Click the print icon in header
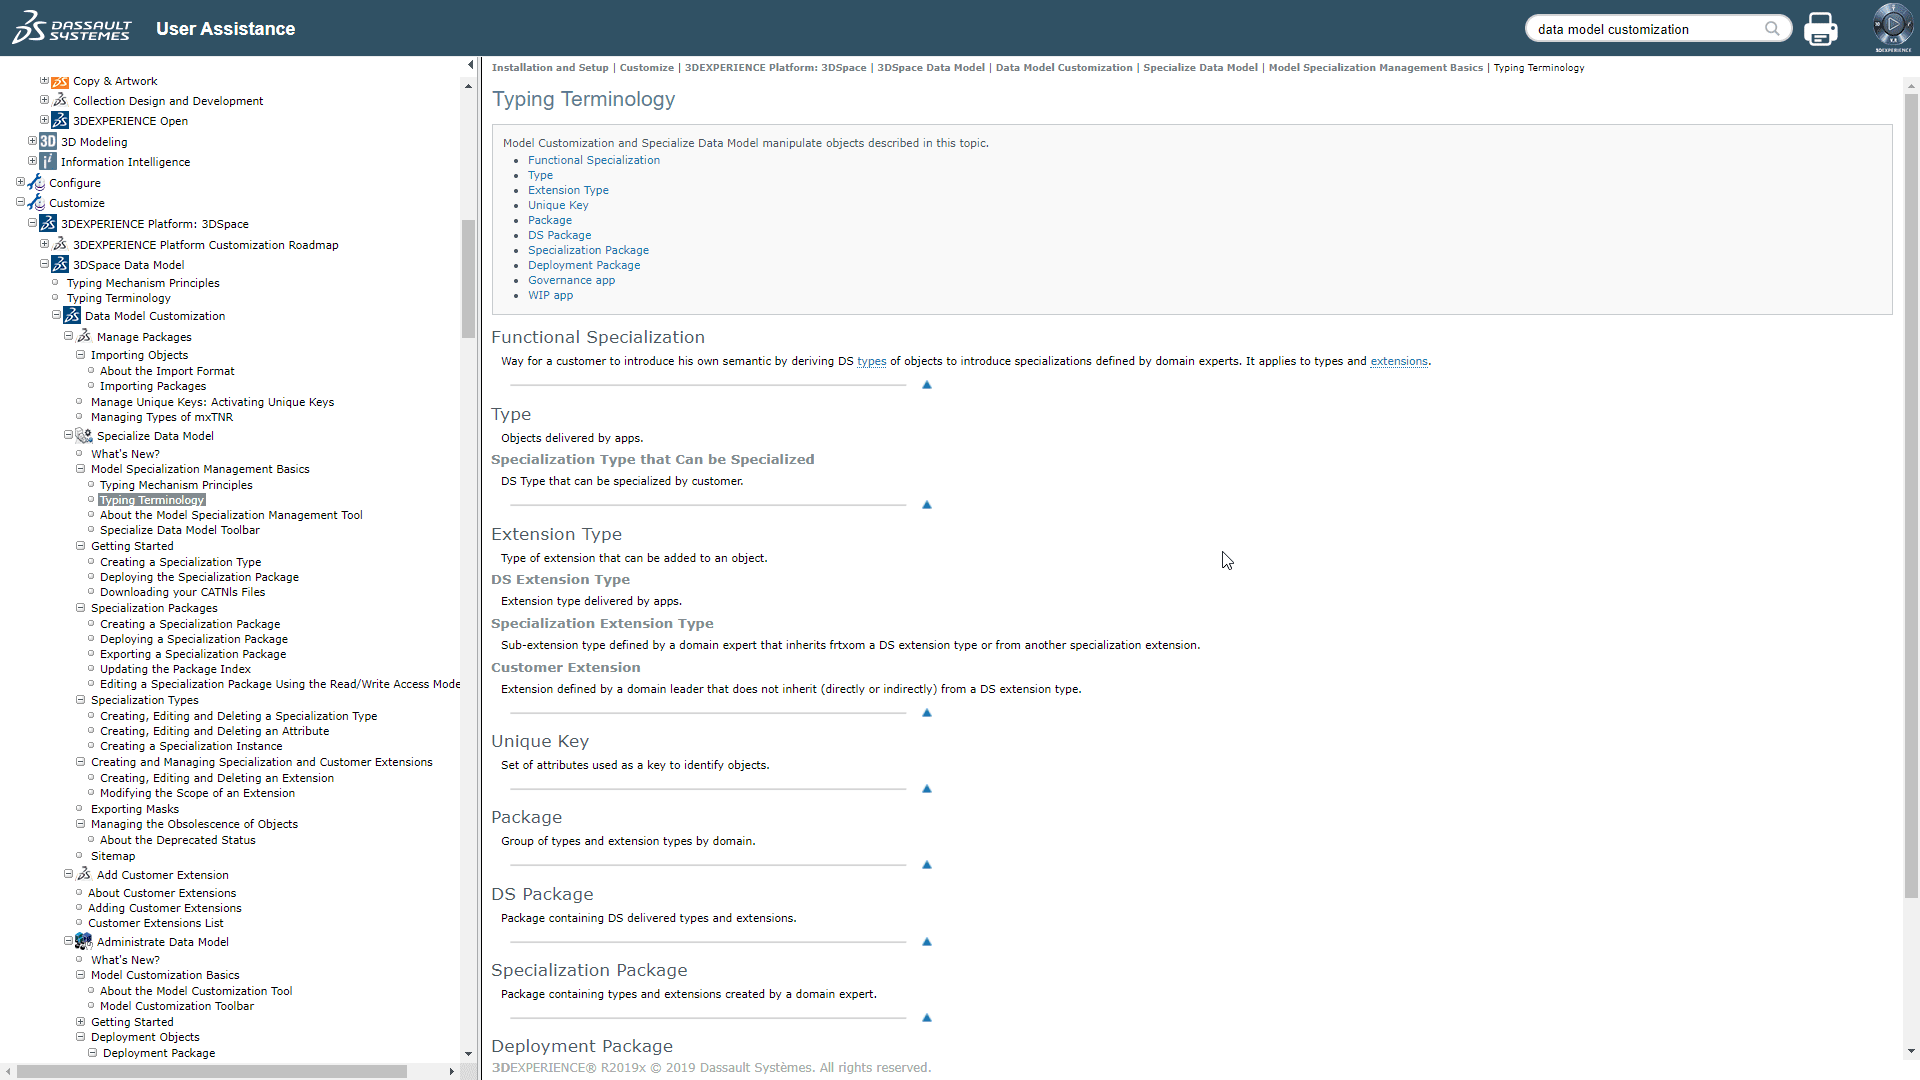The width and height of the screenshot is (1920, 1080). point(1820,29)
